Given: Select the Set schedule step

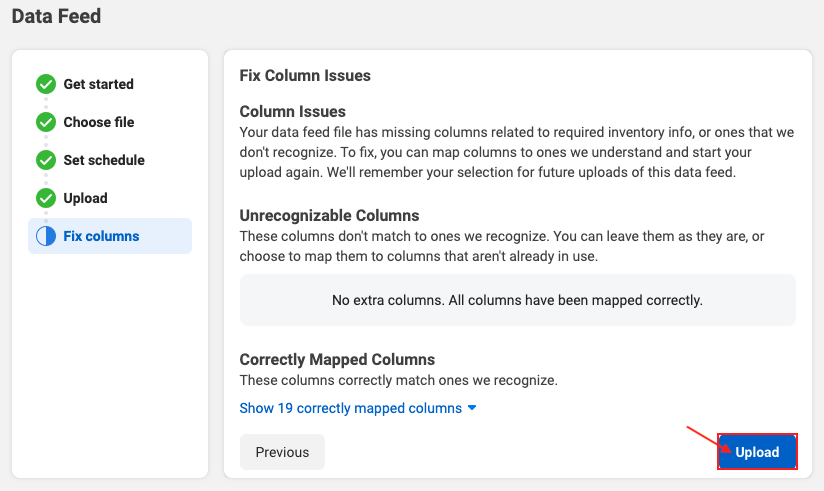Looking at the screenshot, I should click(x=104, y=160).
